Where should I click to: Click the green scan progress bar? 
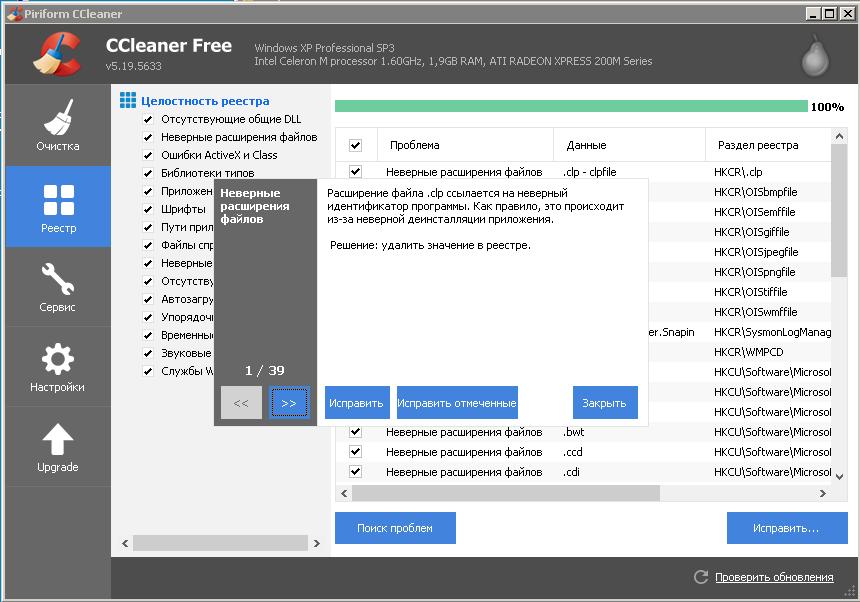click(571, 106)
